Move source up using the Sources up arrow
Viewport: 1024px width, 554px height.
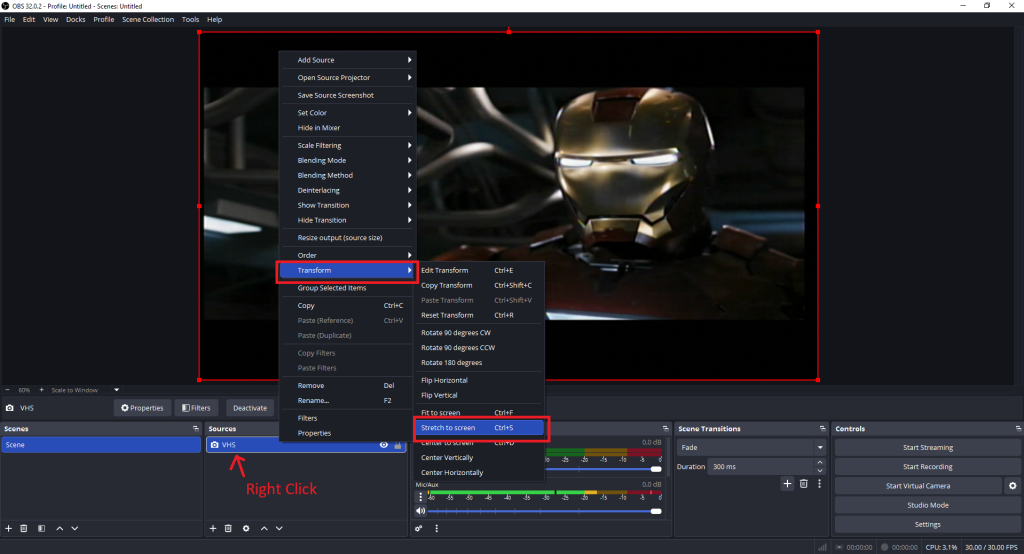pyautogui.click(x=264, y=528)
